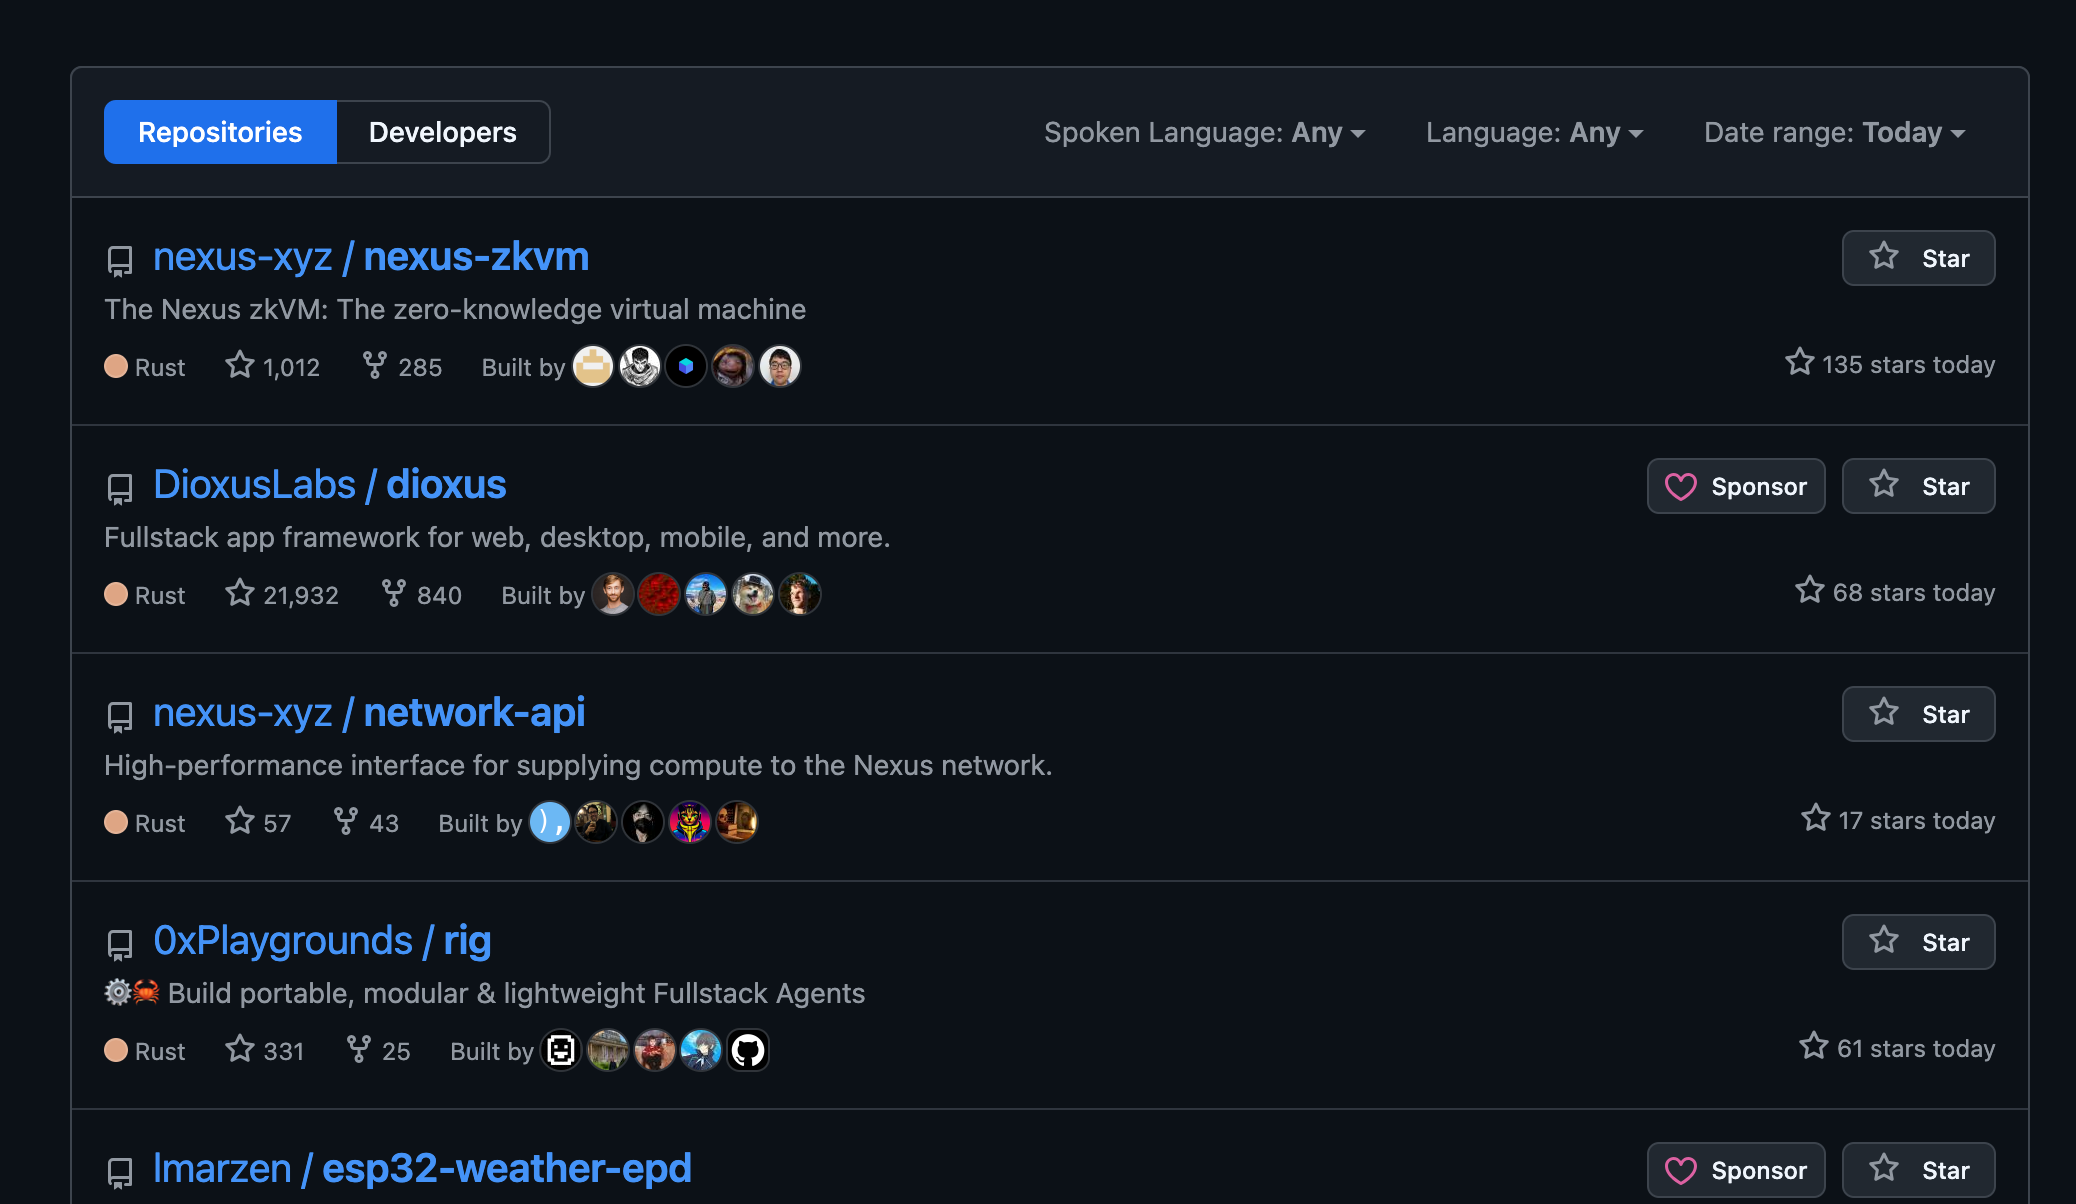Switch to the Developers tab
The width and height of the screenshot is (2076, 1204).
tap(443, 132)
